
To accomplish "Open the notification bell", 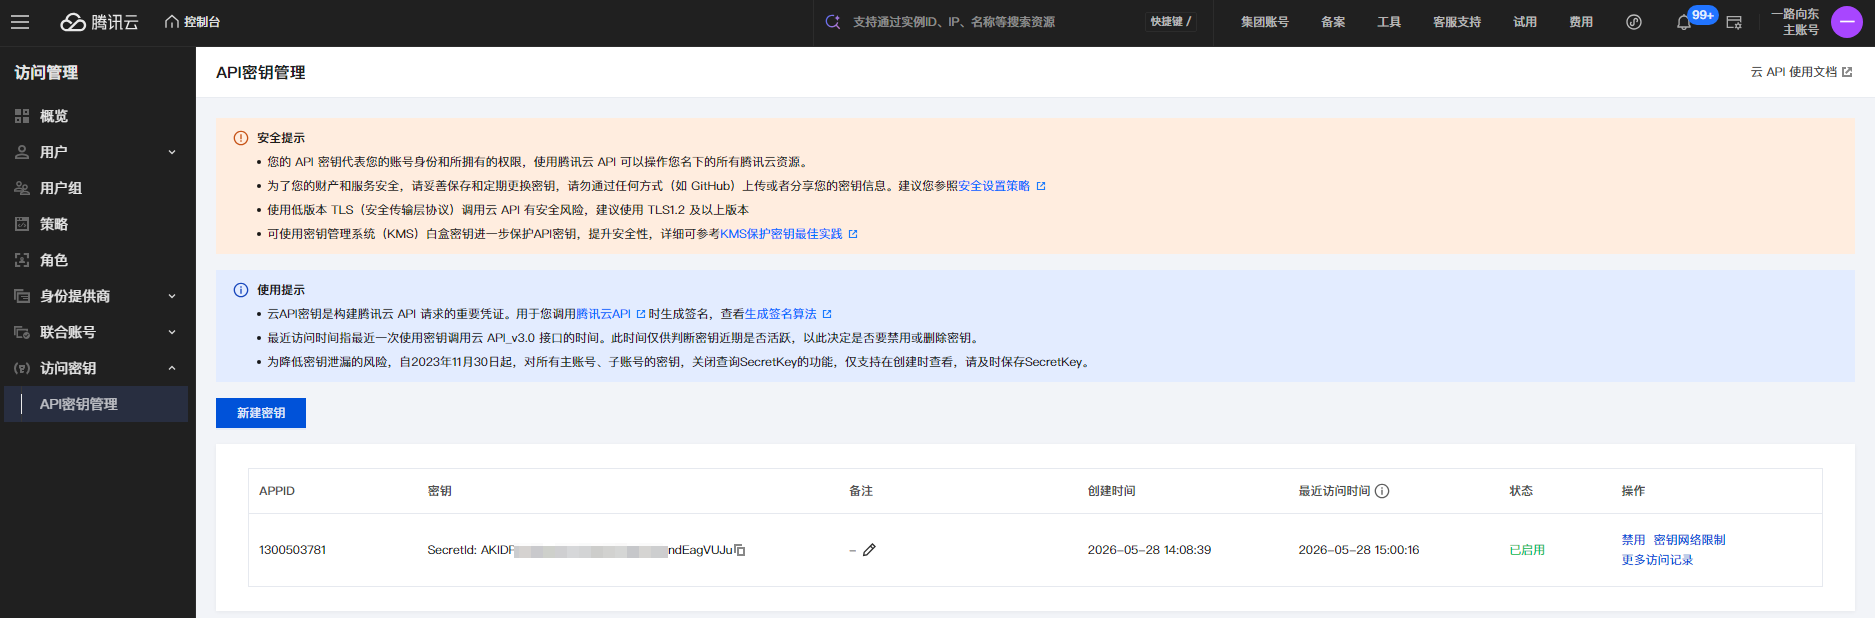I will point(1684,22).
